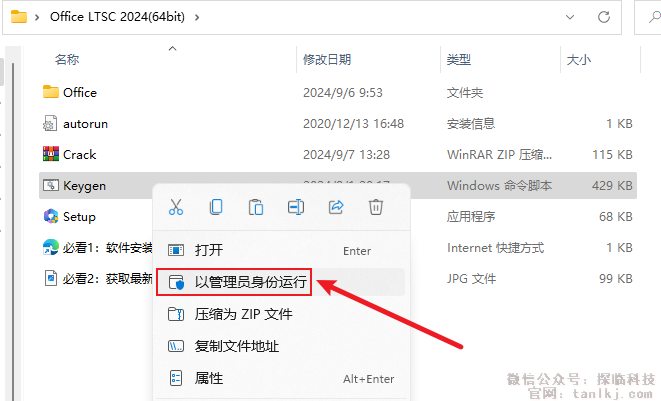Click the 68 KB size cell
Screen dimensions: 661x401
coord(616,217)
